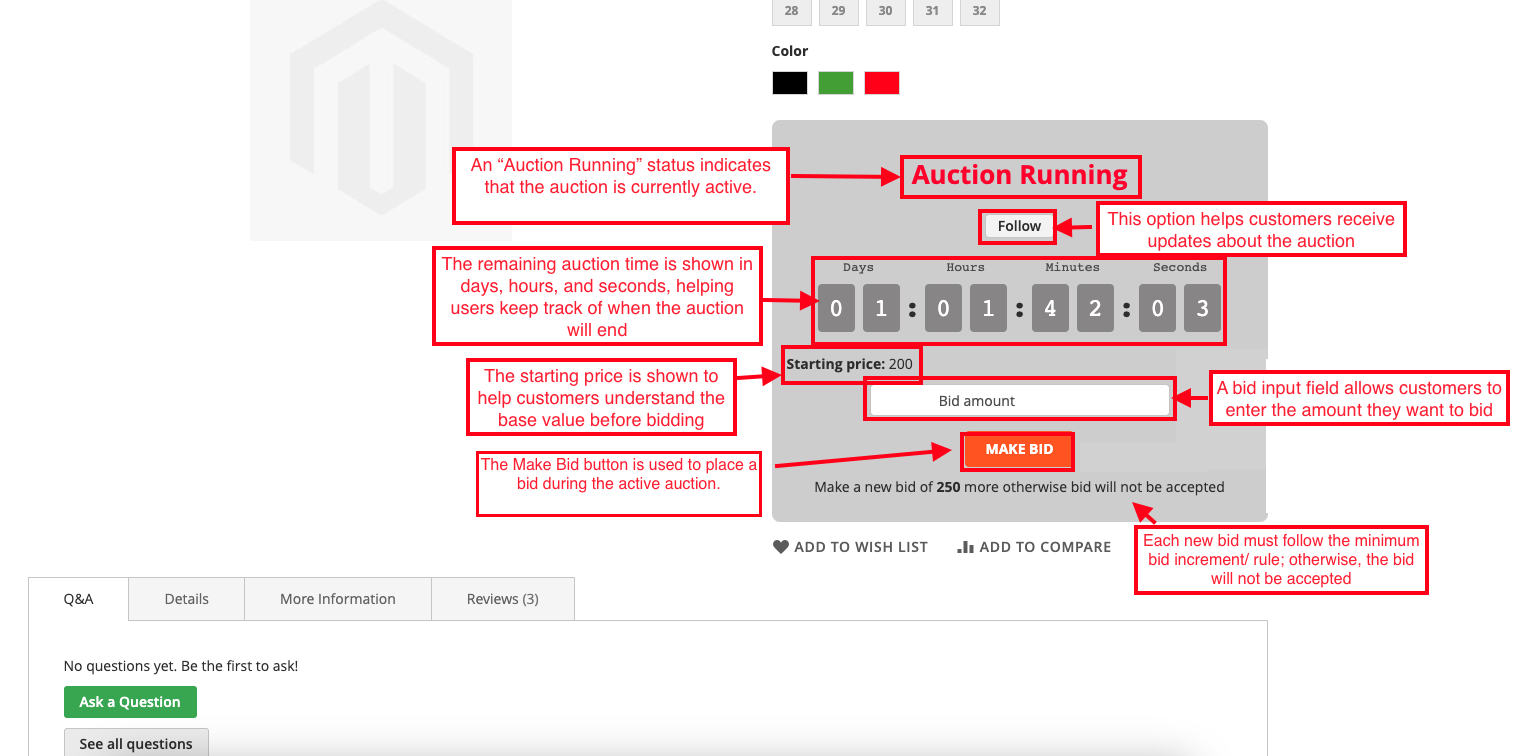Image resolution: width=1539 pixels, height=756 pixels.
Task: Select size 32 option
Action: [x=979, y=11]
